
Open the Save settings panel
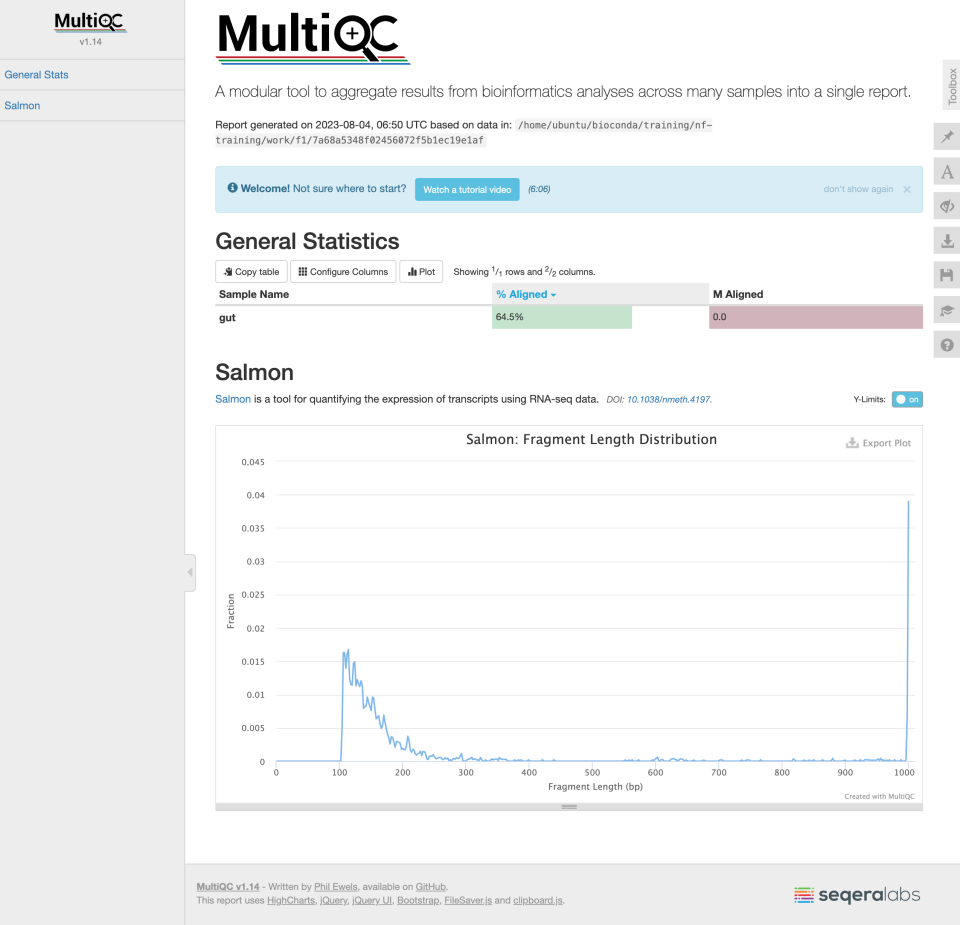tap(946, 275)
